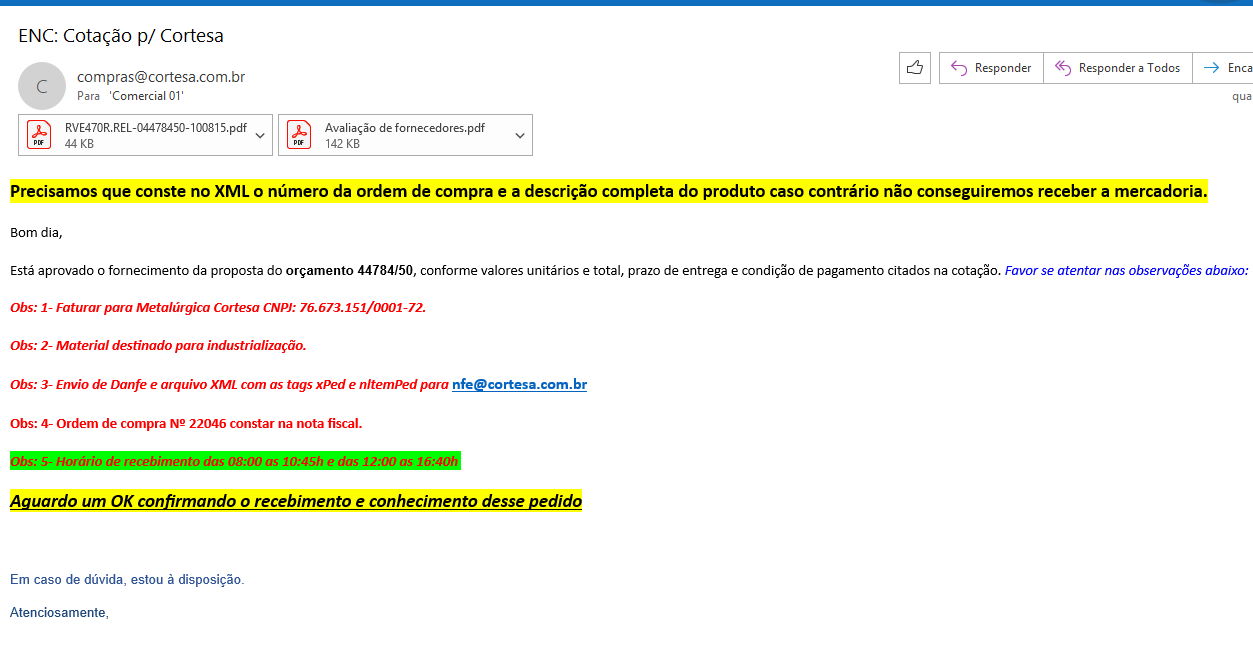Click Obs 4 line about Ordem de compra 22046
1253x648 pixels.
point(186,423)
